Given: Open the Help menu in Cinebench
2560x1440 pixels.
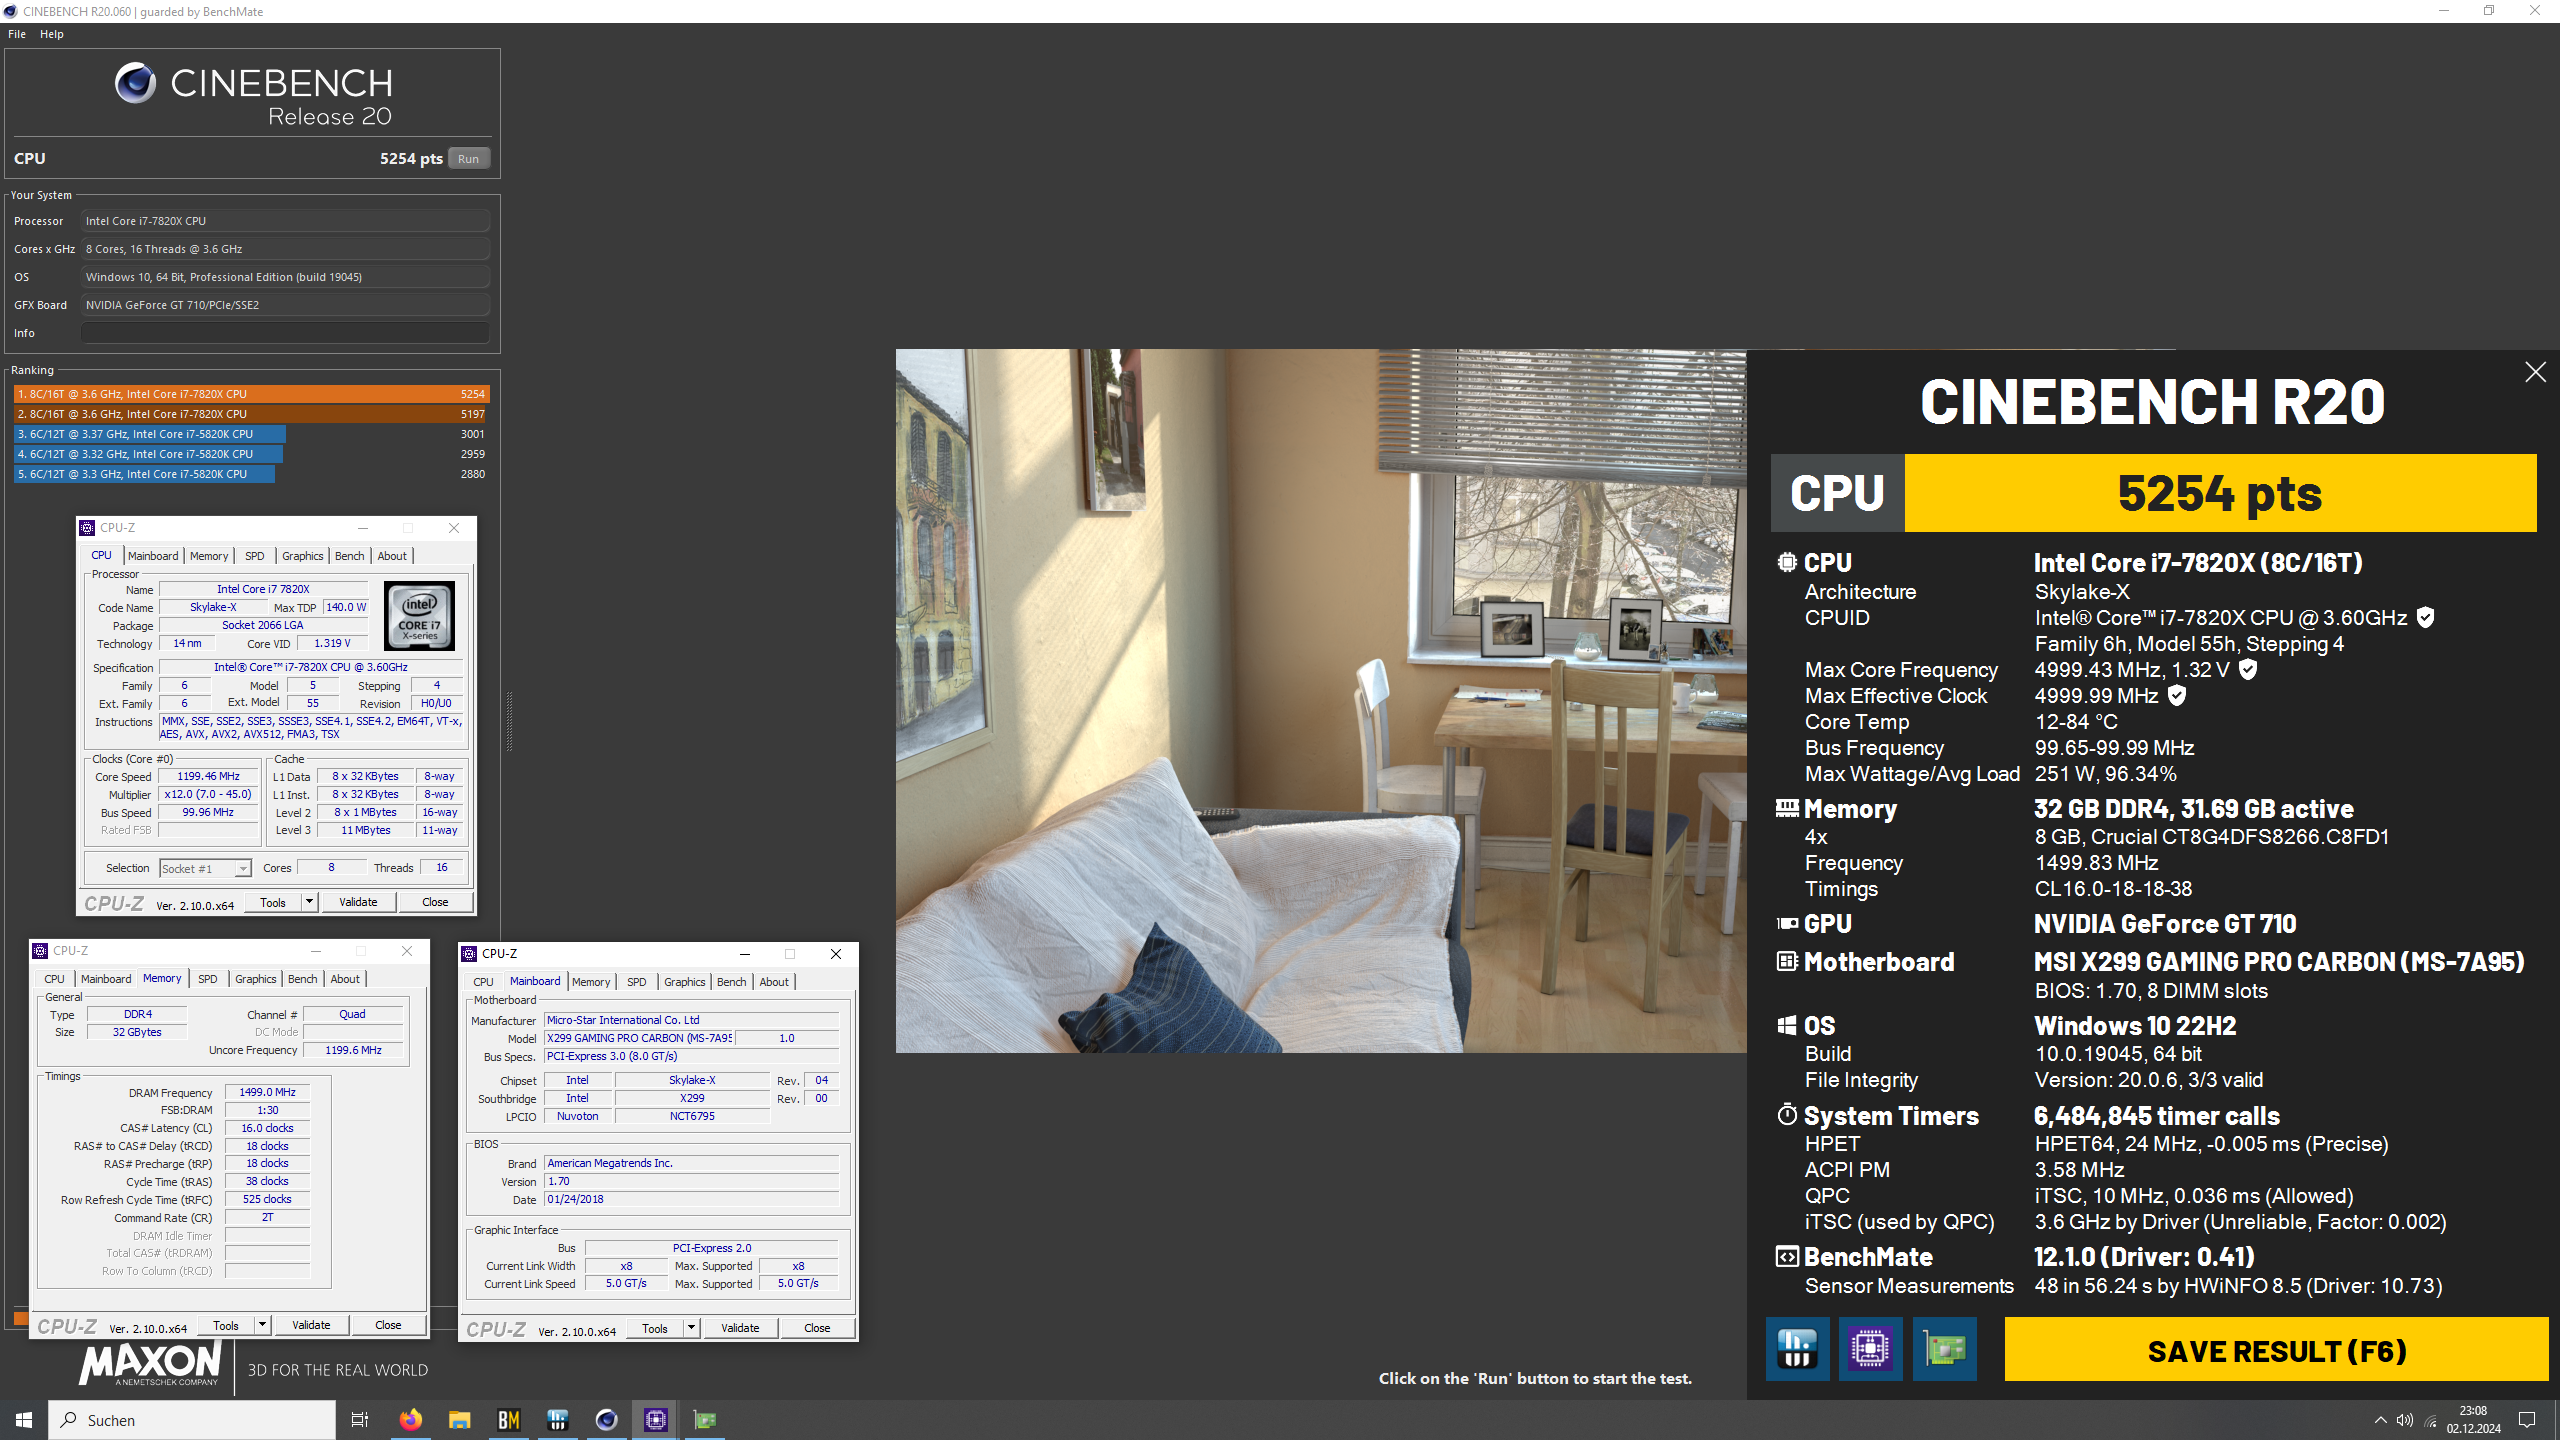Looking at the screenshot, I should tap(52, 34).
